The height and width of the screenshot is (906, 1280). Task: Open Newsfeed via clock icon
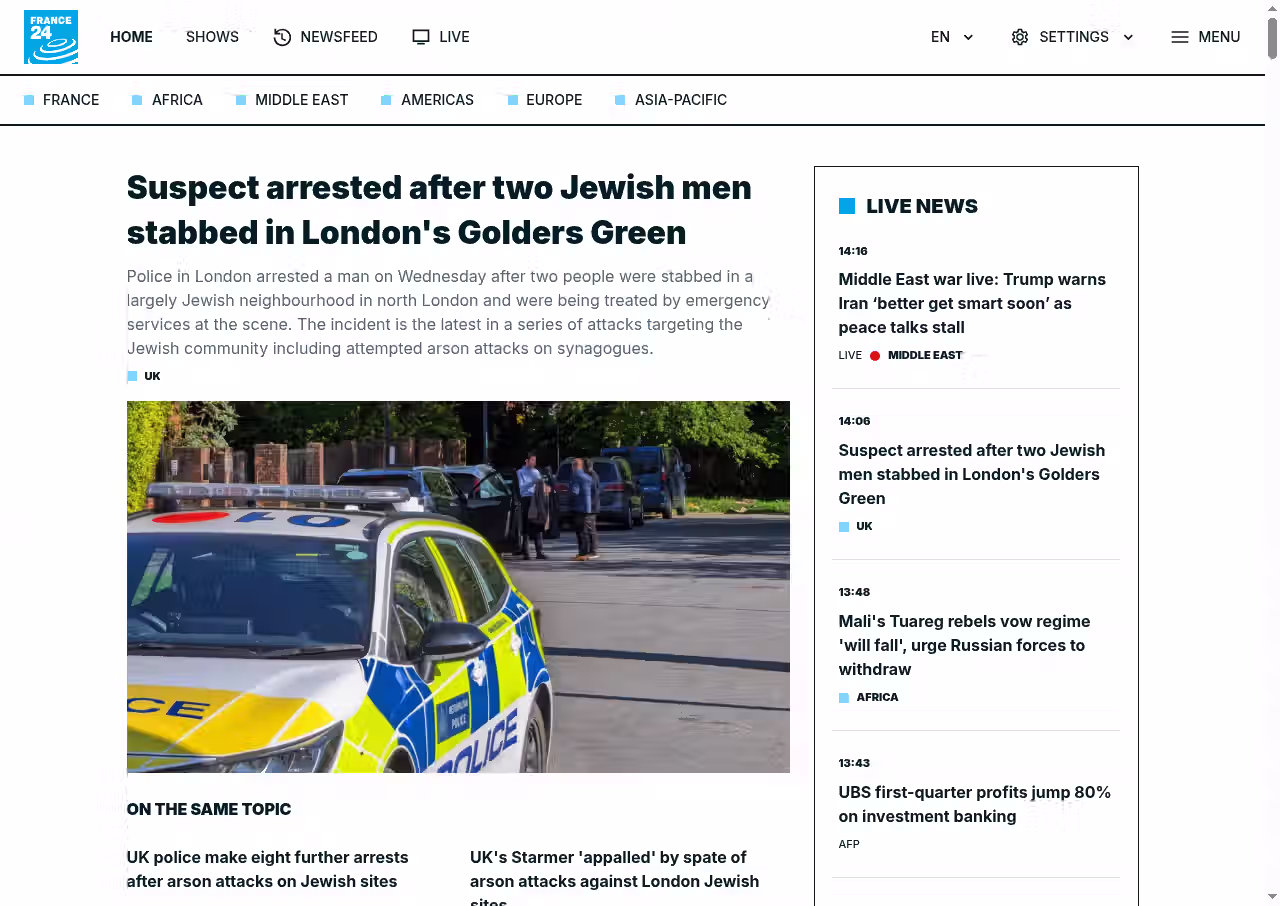282,37
